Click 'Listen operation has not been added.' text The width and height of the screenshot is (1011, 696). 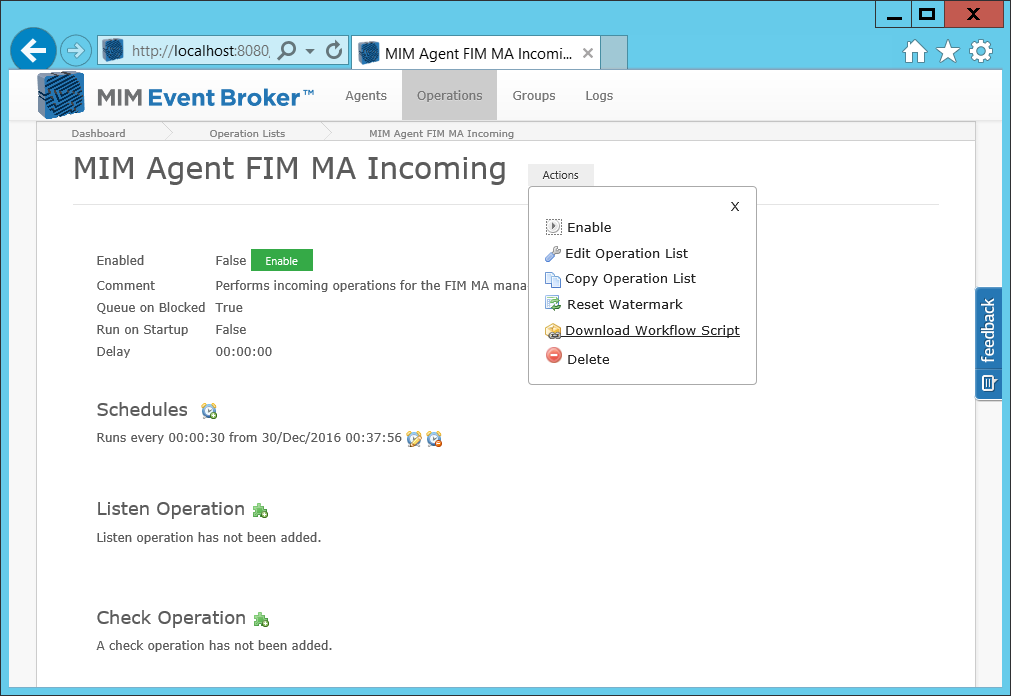(209, 537)
